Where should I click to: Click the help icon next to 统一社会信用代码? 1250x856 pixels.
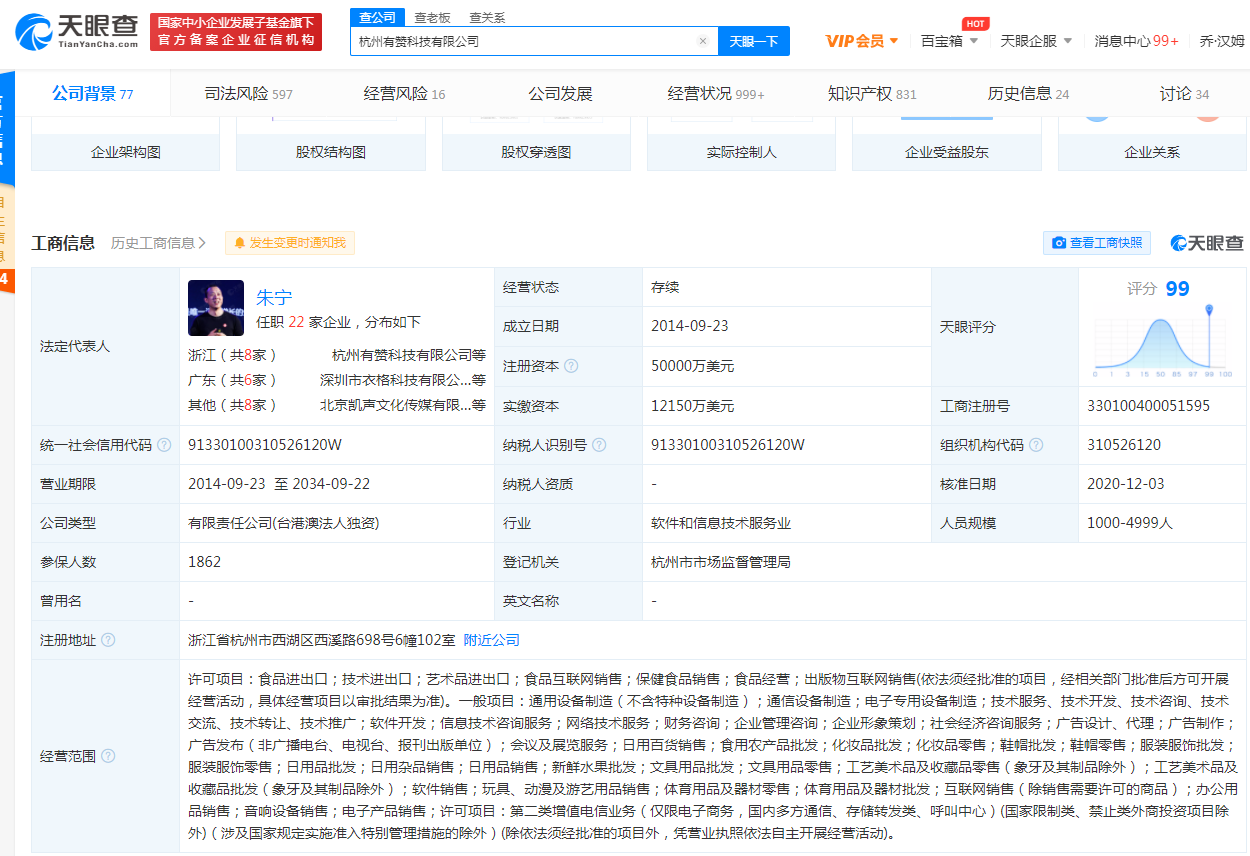coord(164,445)
